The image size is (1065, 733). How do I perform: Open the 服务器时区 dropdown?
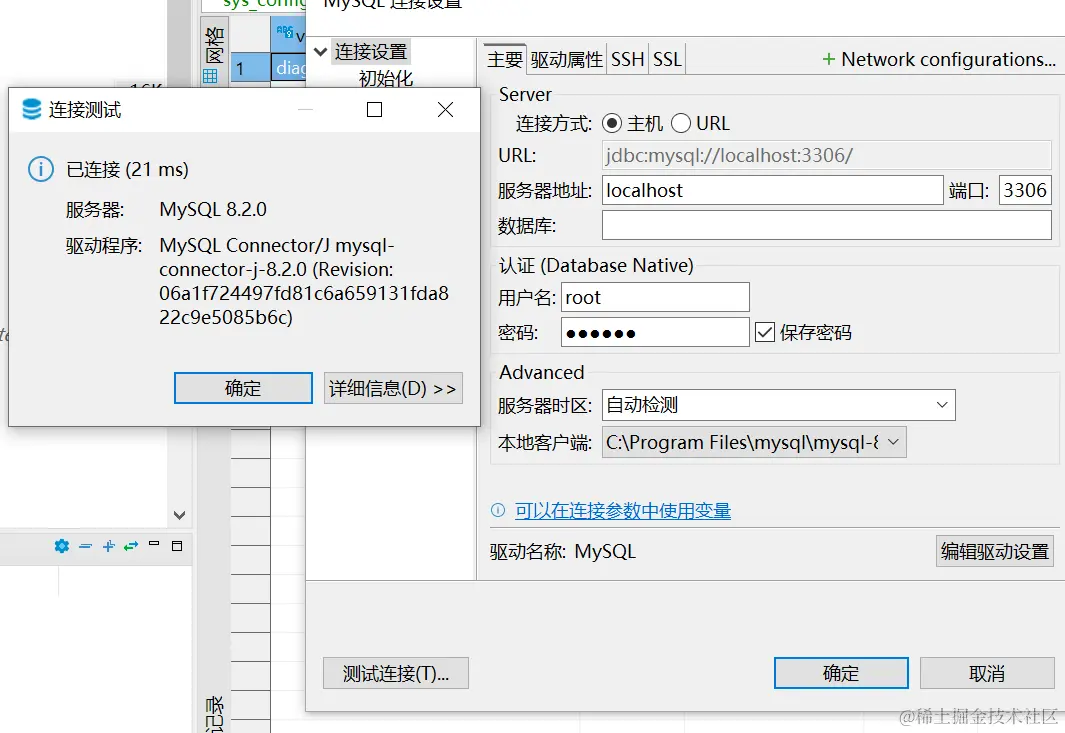[941, 405]
